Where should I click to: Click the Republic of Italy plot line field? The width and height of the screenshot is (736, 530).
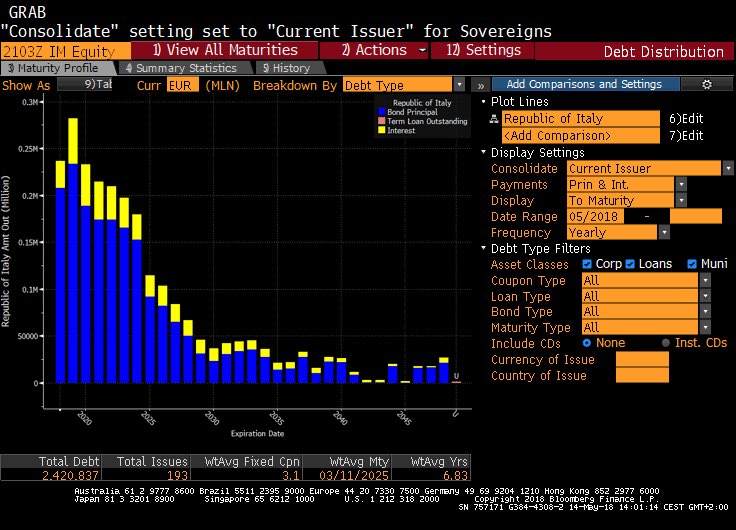coord(581,119)
